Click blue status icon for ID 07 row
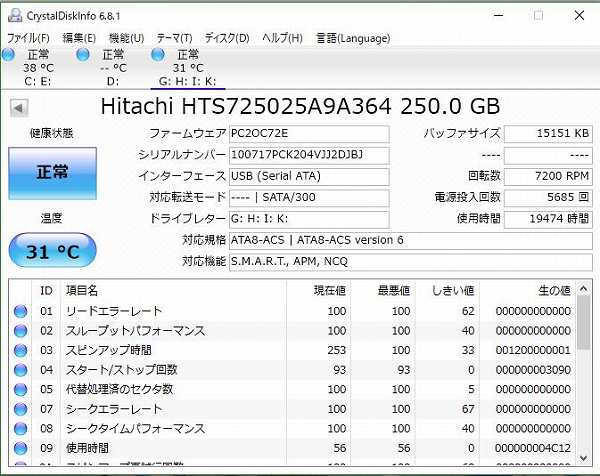Image resolution: width=600 pixels, height=476 pixels. tap(20, 409)
